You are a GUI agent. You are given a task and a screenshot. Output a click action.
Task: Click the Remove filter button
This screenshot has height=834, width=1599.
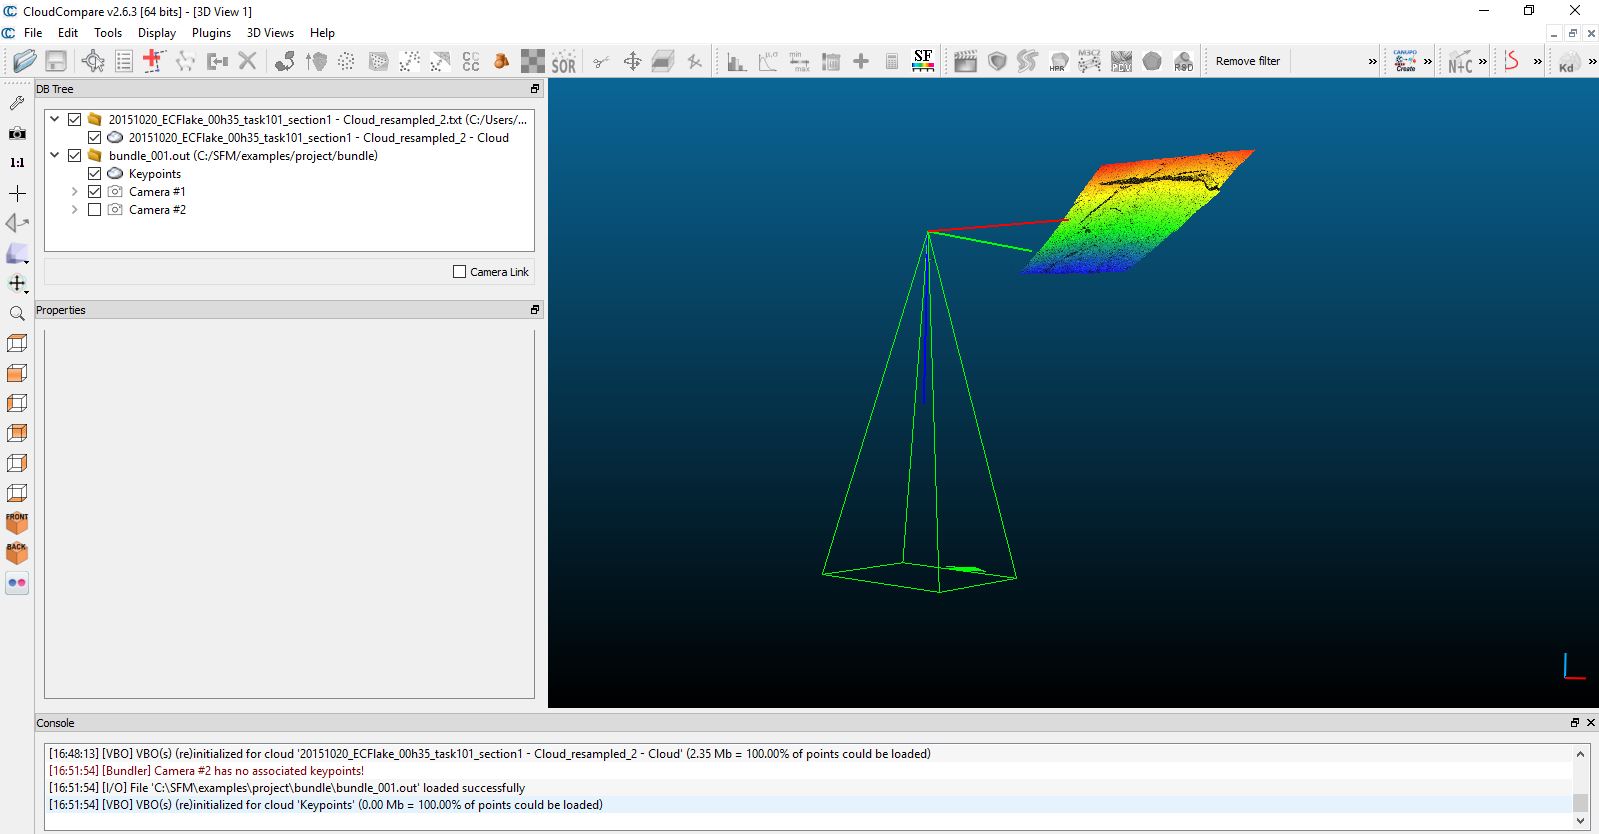pos(1247,61)
